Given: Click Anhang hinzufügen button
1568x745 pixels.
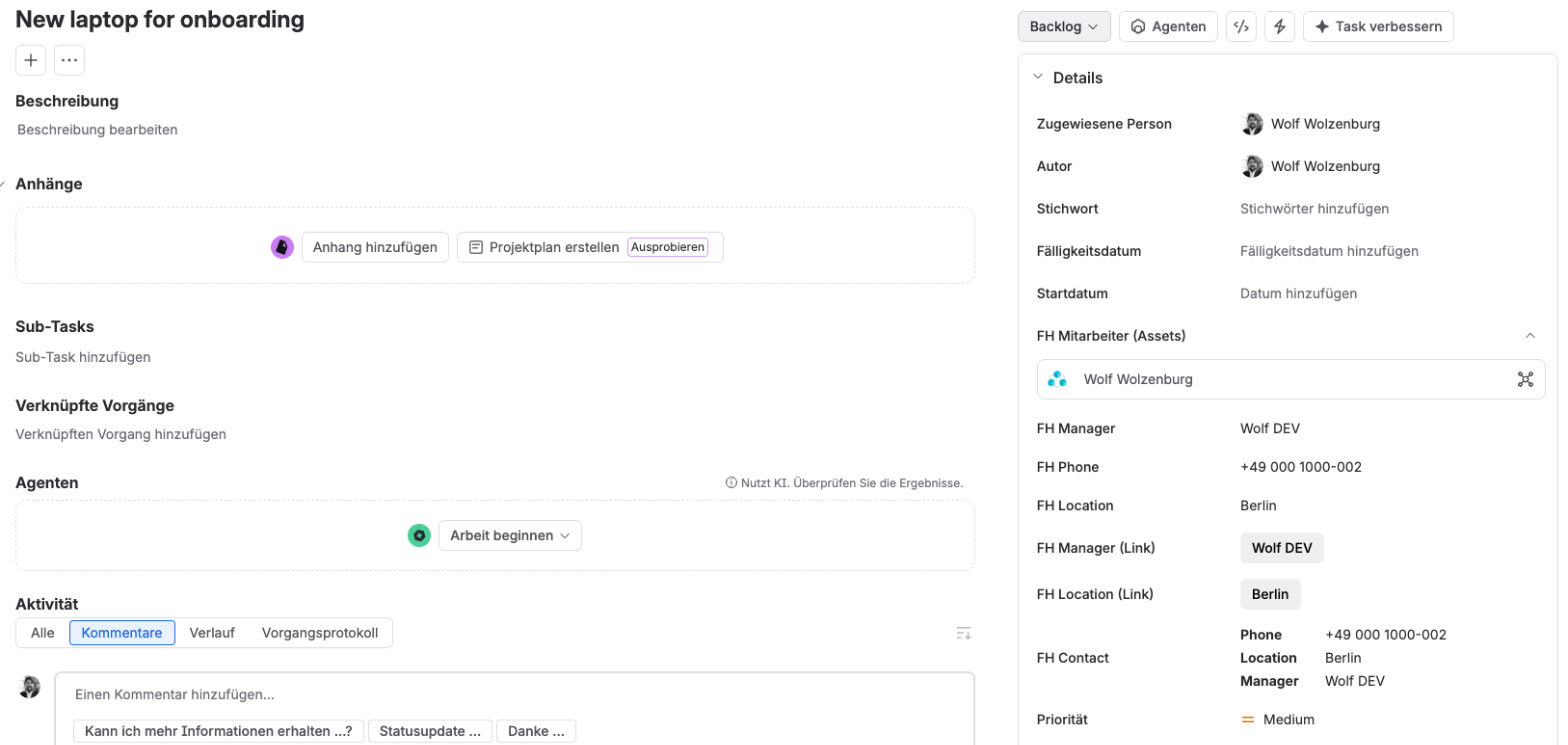Looking at the screenshot, I should point(375,247).
